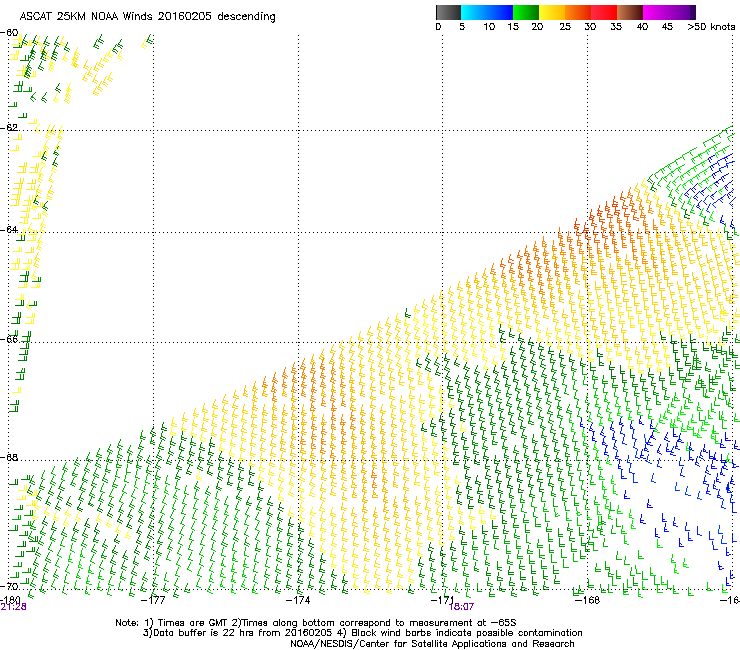Click the legend label '25'
The width and height of the screenshot is (740, 650).
pyautogui.click(x=565, y=27)
